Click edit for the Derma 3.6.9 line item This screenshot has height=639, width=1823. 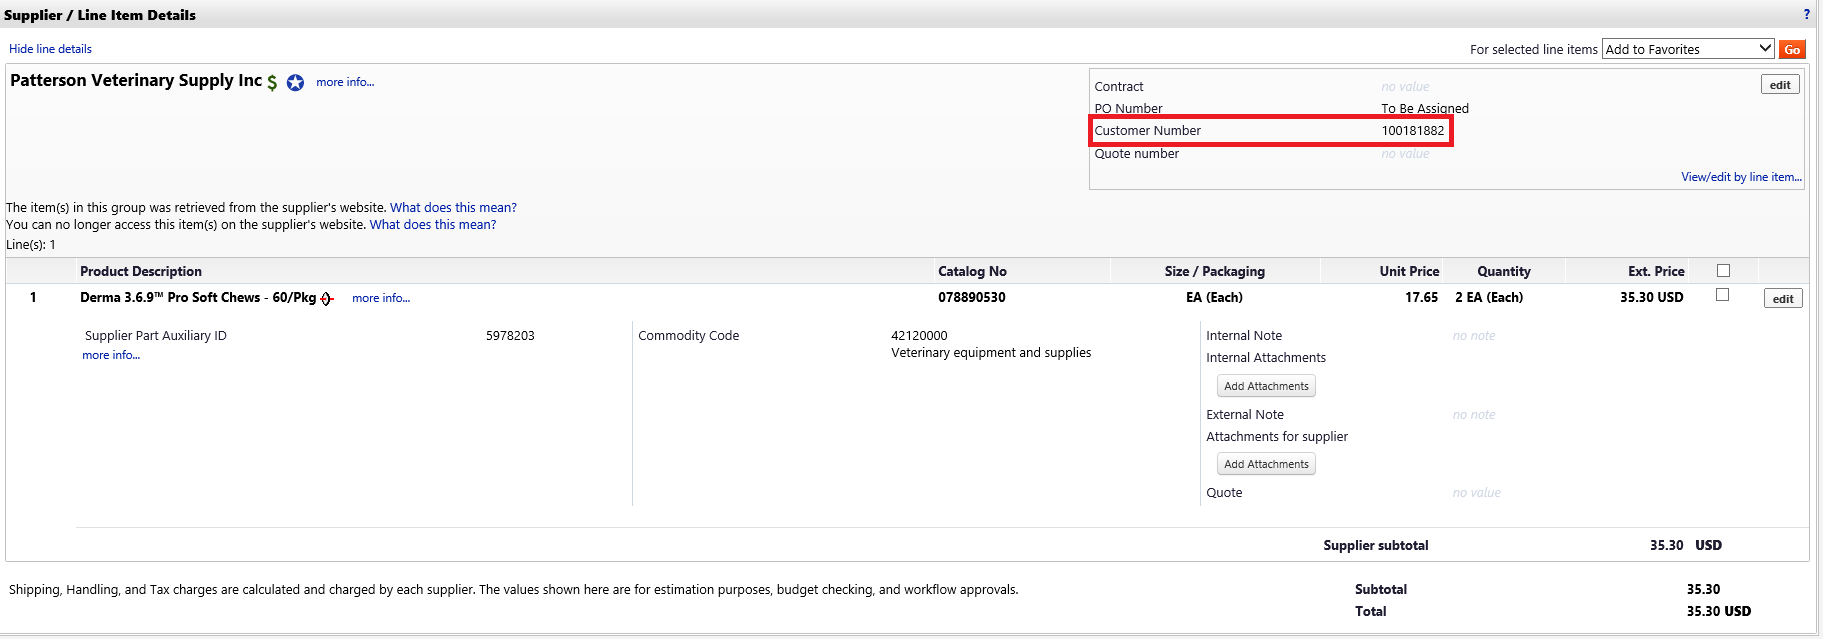(x=1783, y=299)
